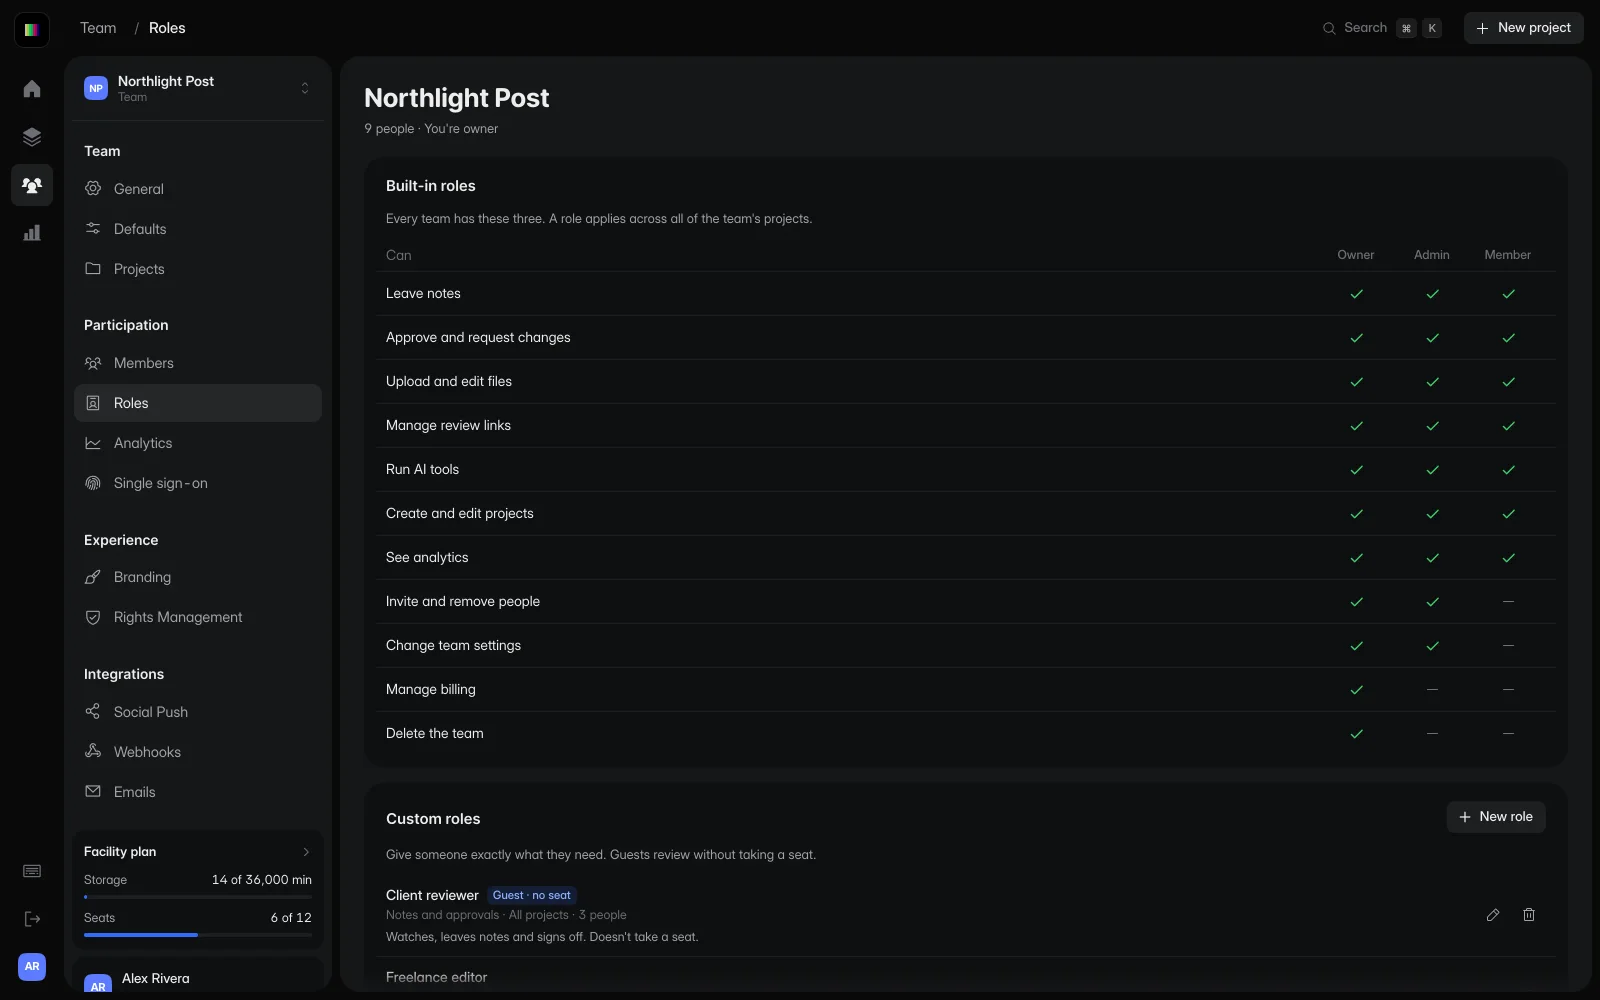Click the app logo icon

[x=32, y=29]
